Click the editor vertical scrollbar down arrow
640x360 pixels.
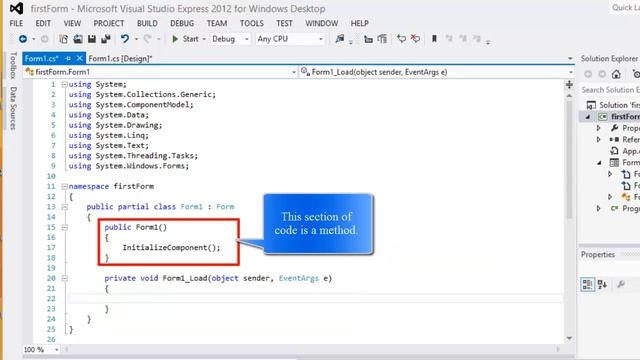(569, 338)
